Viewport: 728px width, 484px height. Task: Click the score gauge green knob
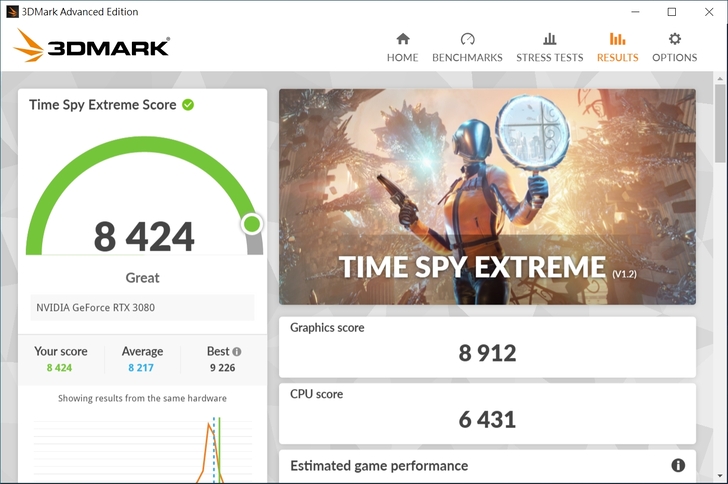[252, 224]
